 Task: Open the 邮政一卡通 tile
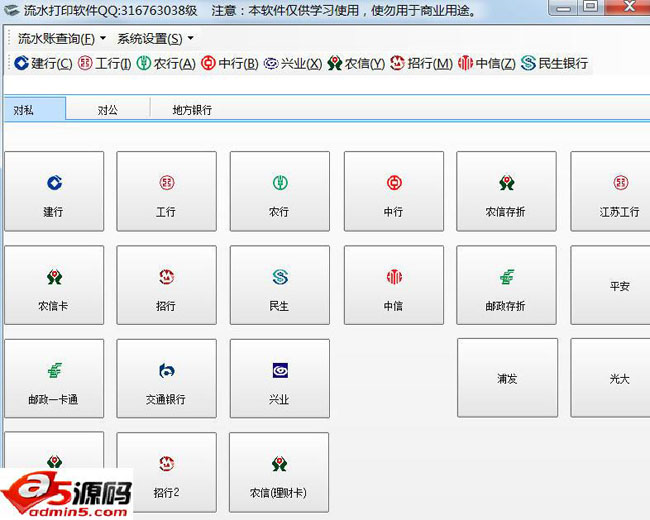point(54,378)
